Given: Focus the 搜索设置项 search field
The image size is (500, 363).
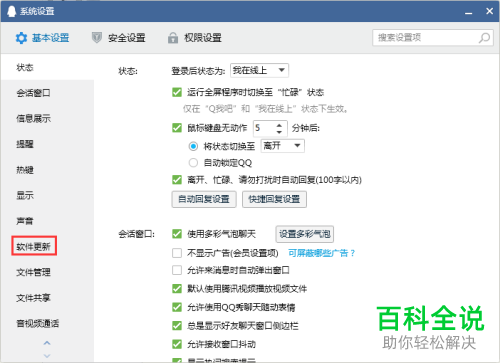Looking at the screenshot, I should tap(433, 38).
